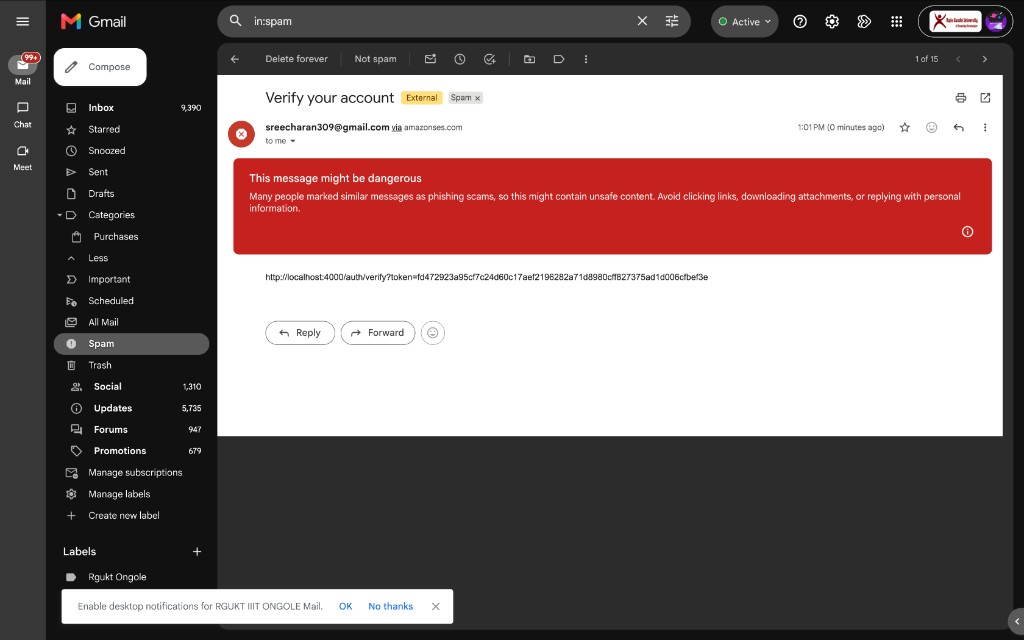Screen dimensions: 1024x640
Task: Go to the newer message arrow
Action: tap(958, 59)
